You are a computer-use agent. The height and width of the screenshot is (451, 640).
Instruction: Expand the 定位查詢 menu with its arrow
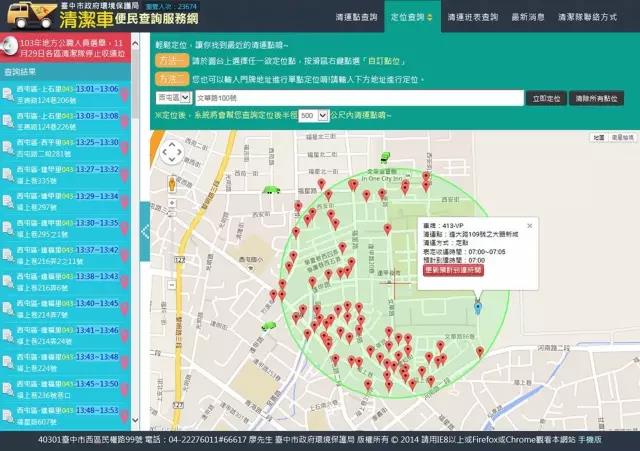[x=429, y=18]
